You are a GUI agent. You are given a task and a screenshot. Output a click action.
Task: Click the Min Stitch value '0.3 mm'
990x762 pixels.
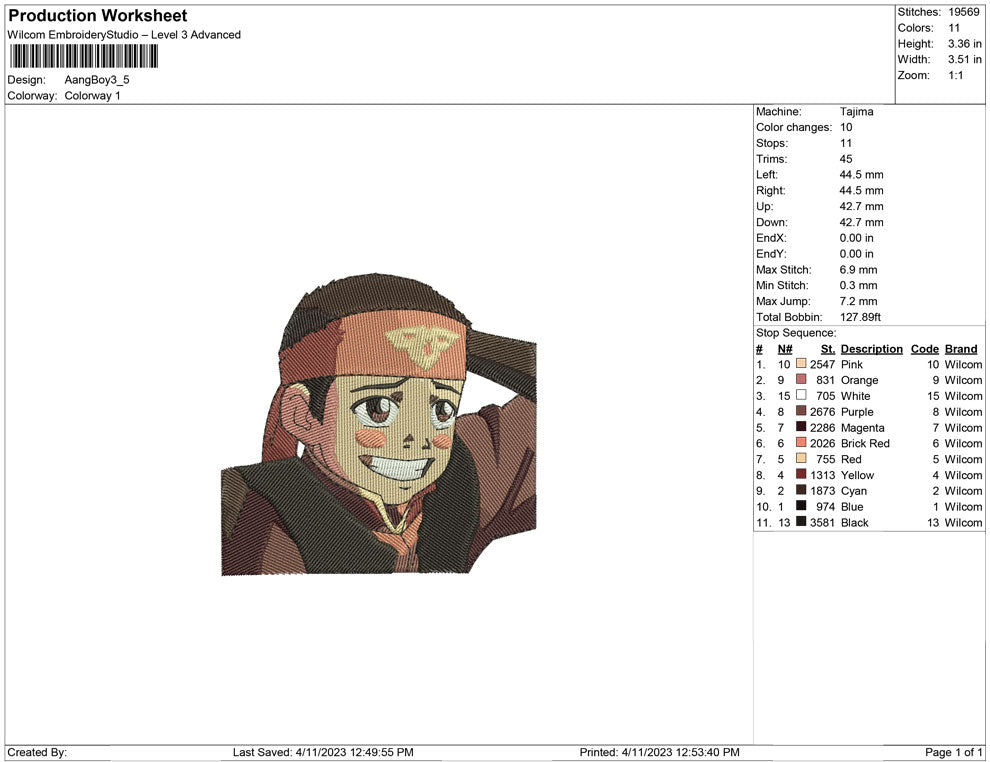(x=858, y=285)
